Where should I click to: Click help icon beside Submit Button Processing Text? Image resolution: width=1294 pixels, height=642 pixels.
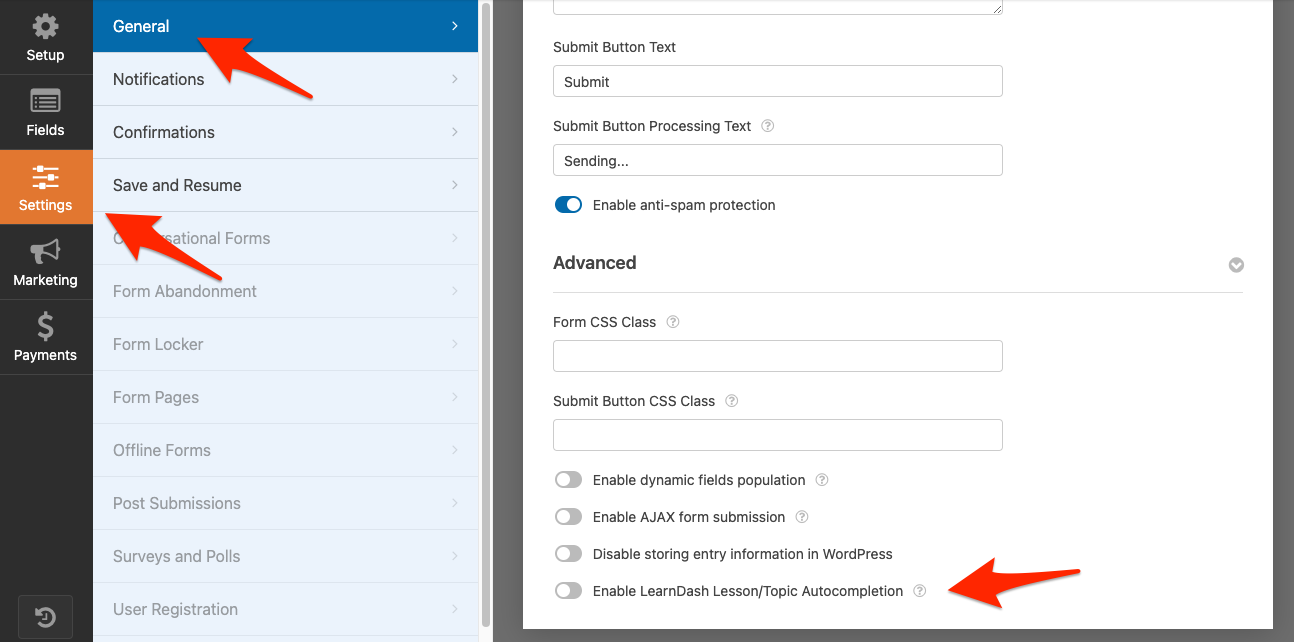pyautogui.click(x=768, y=126)
